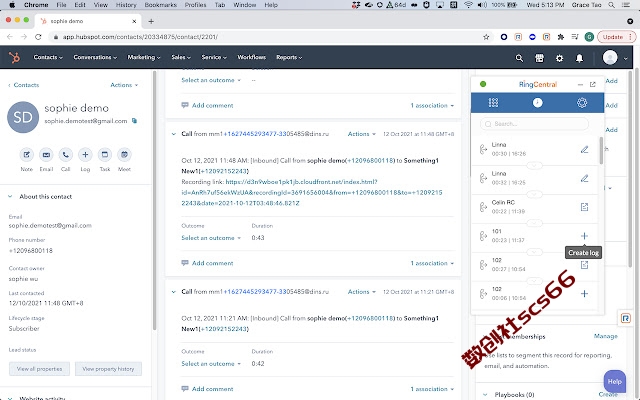The height and width of the screenshot is (400, 640).
Task: Open Actions menu on 11:48 call
Action: coord(361,134)
